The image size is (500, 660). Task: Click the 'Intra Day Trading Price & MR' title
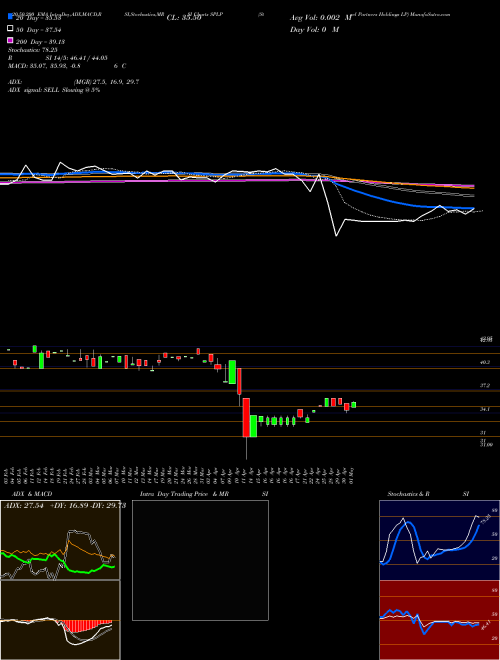pyautogui.click(x=184, y=494)
